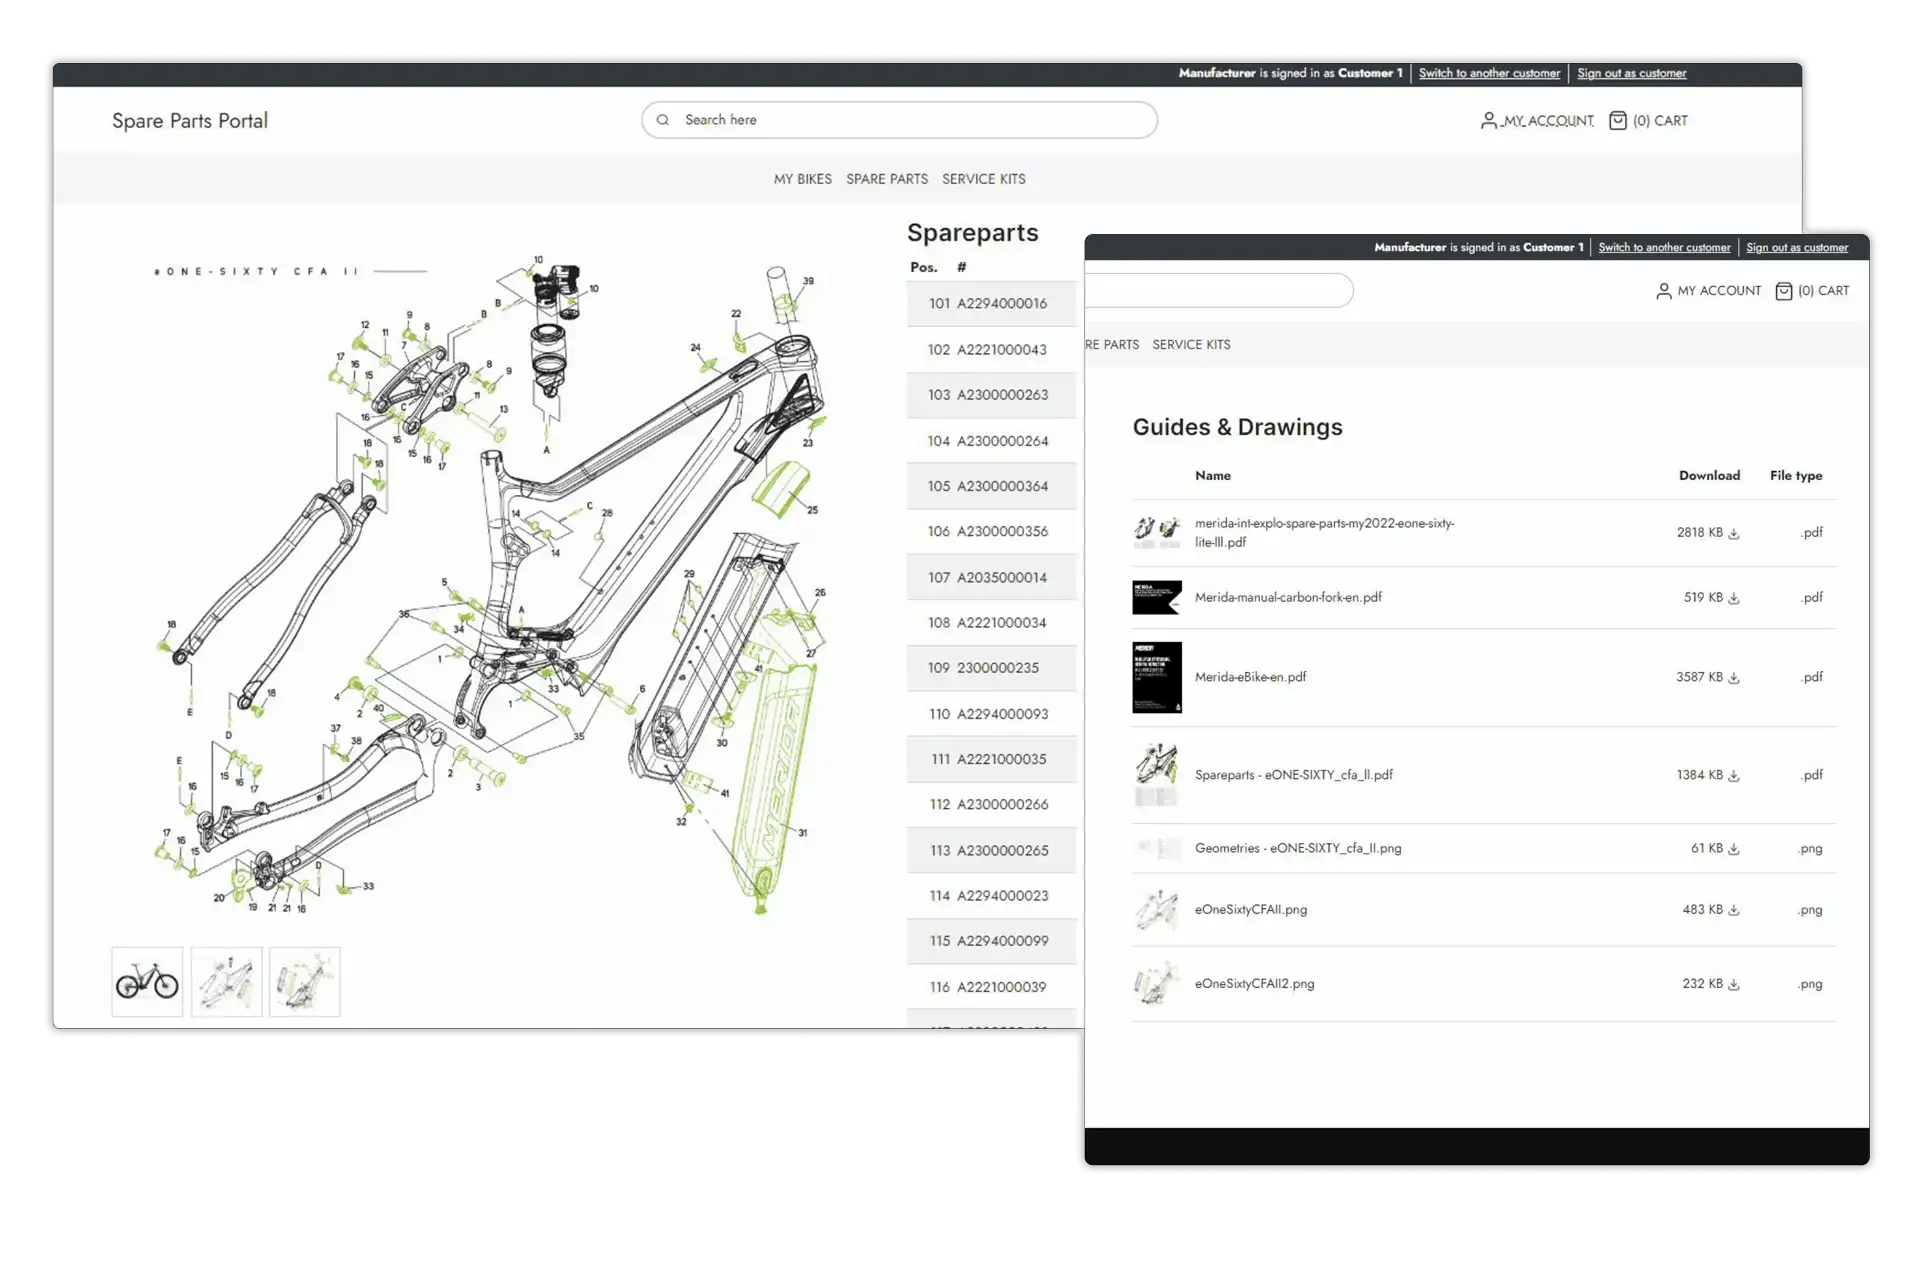1920x1280 pixels.
Task: Open file name eOneSixtyCFAII2.png
Action: (x=1254, y=984)
